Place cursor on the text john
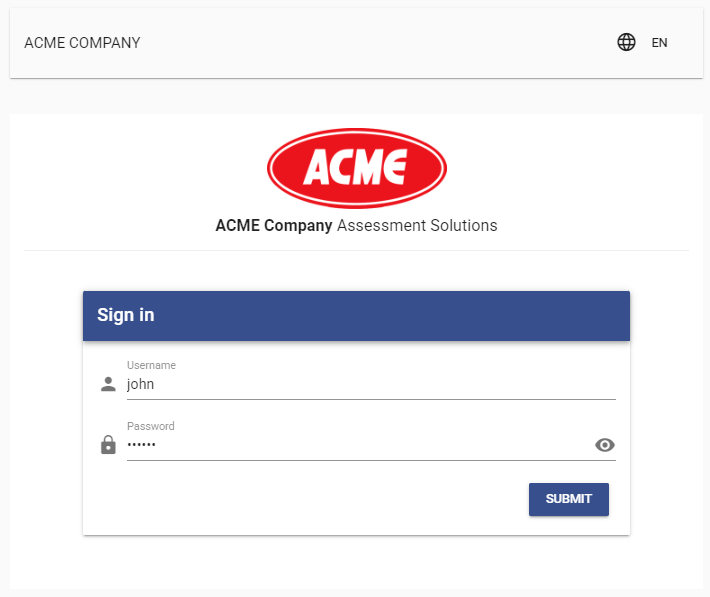 tap(140, 384)
